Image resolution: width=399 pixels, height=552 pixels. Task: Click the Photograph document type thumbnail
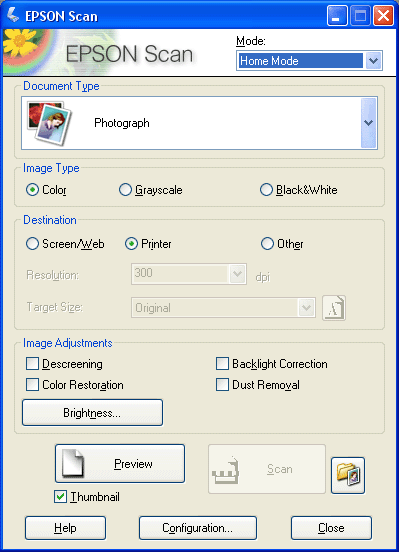(x=50, y=123)
